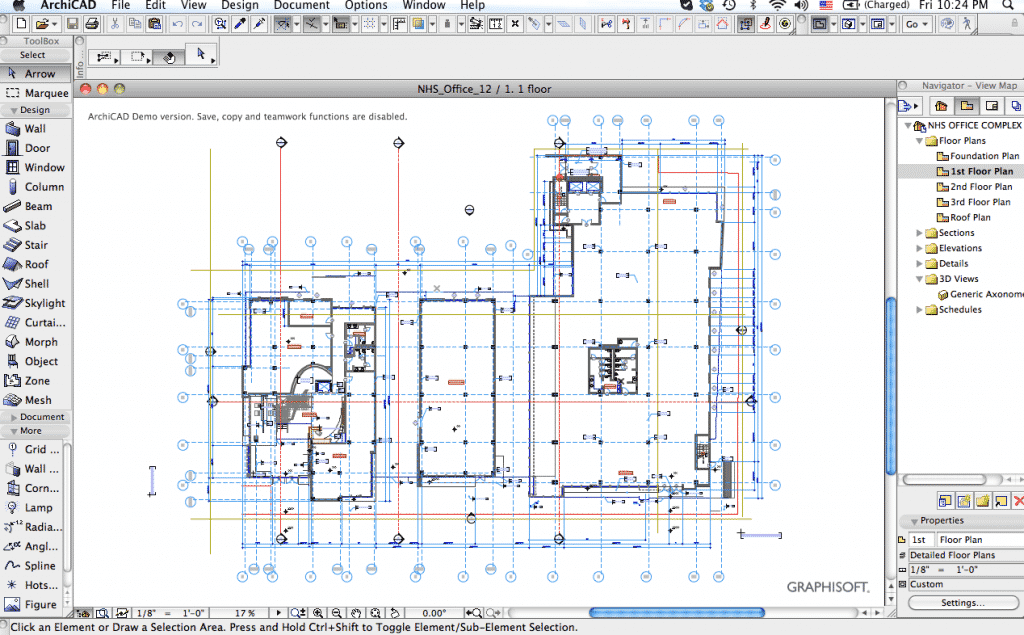Screen dimensions: 1024x635
Task: Click the Undo arrow icon
Action: click(x=177, y=24)
